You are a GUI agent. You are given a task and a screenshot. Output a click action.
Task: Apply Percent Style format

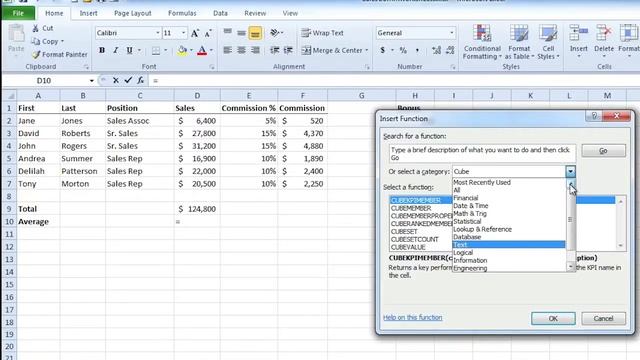[403, 50]
